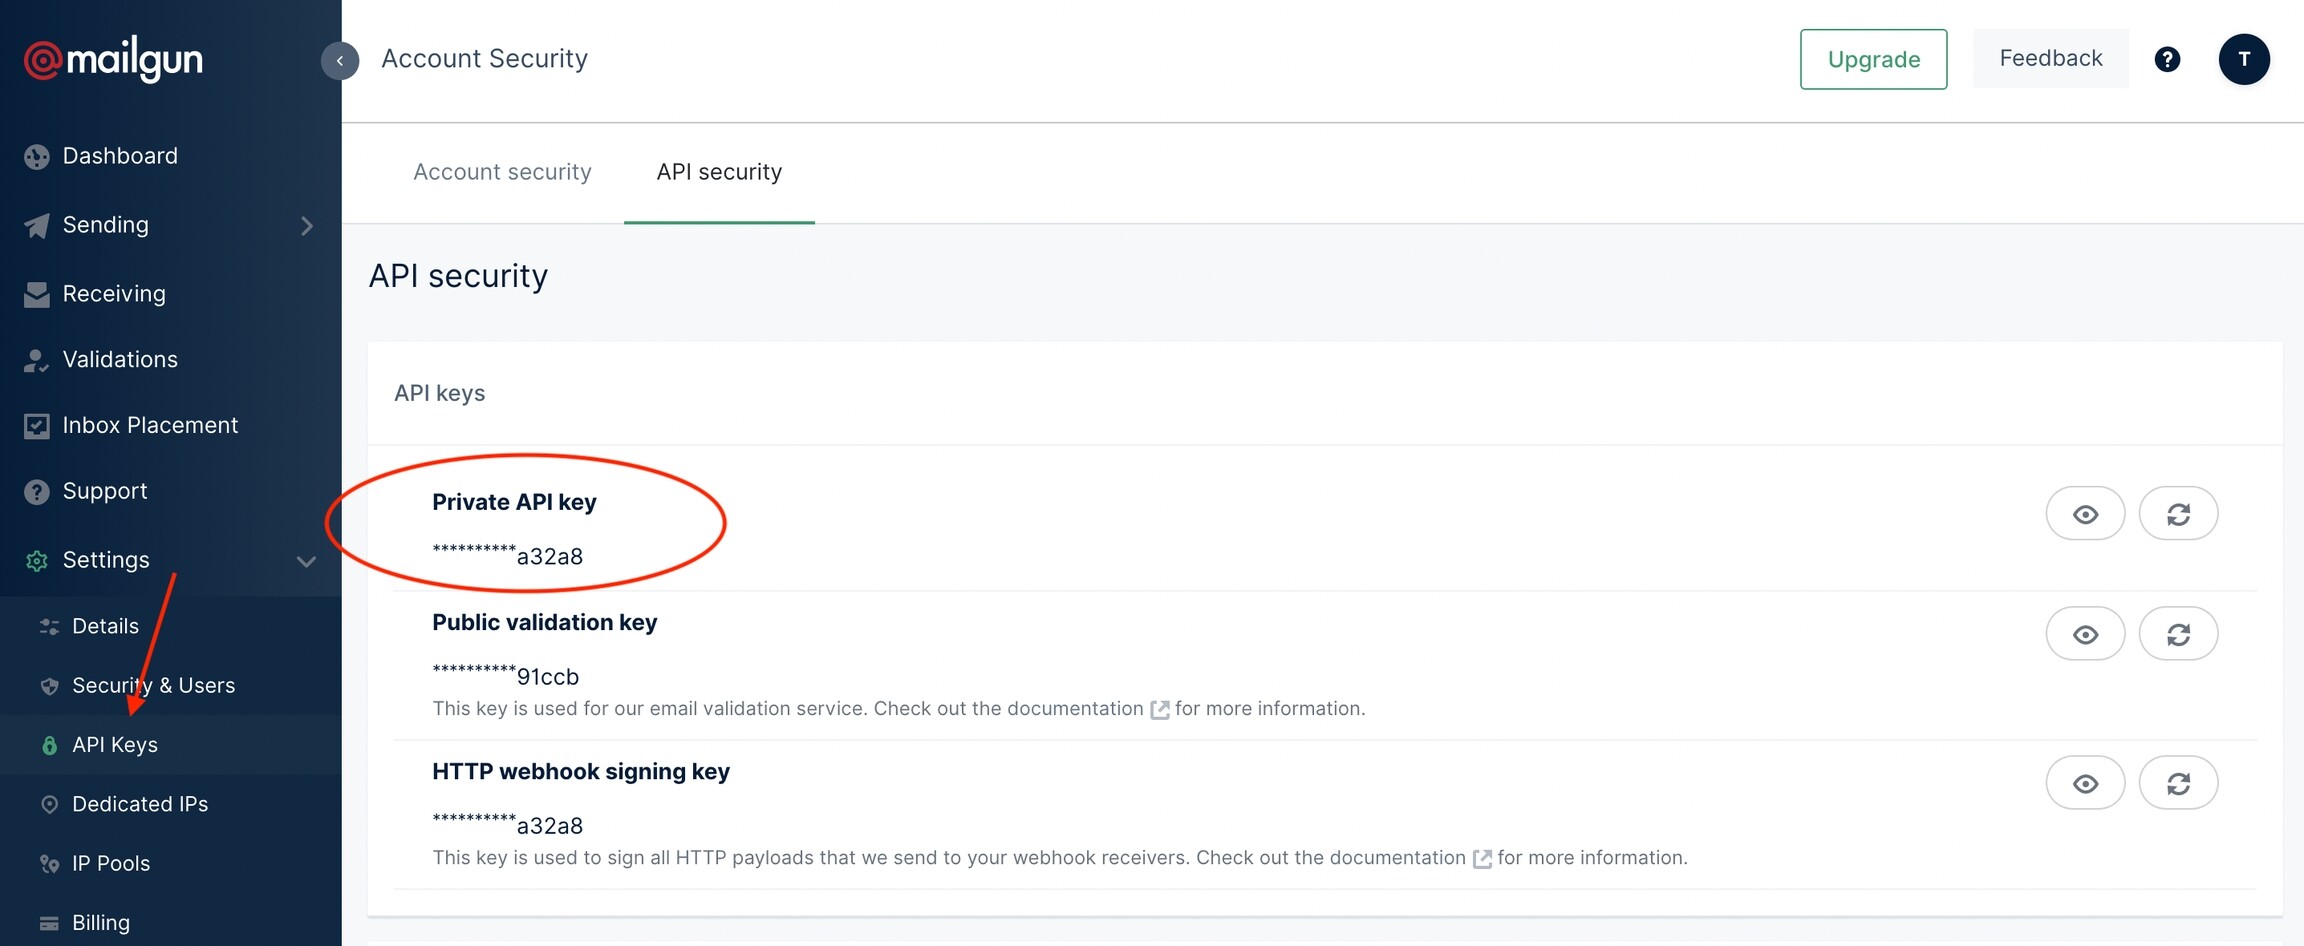
Task: Click the Mailgun logo
Action: point(113,60)
